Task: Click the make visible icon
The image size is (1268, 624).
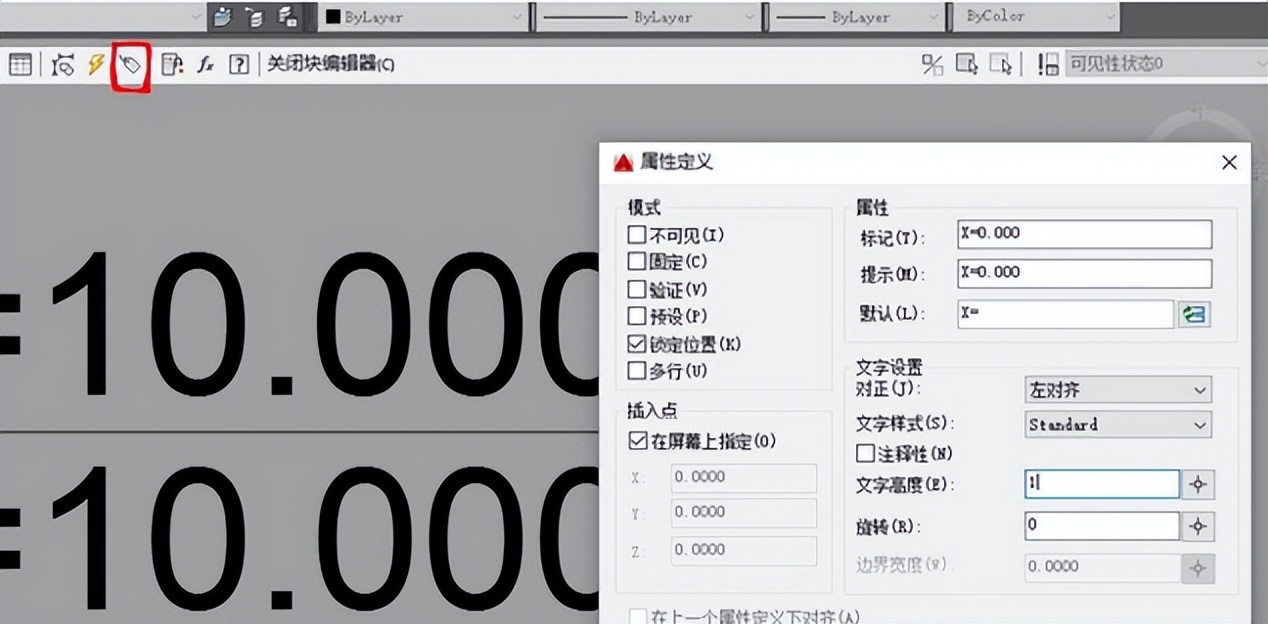Action: (966, 65)
